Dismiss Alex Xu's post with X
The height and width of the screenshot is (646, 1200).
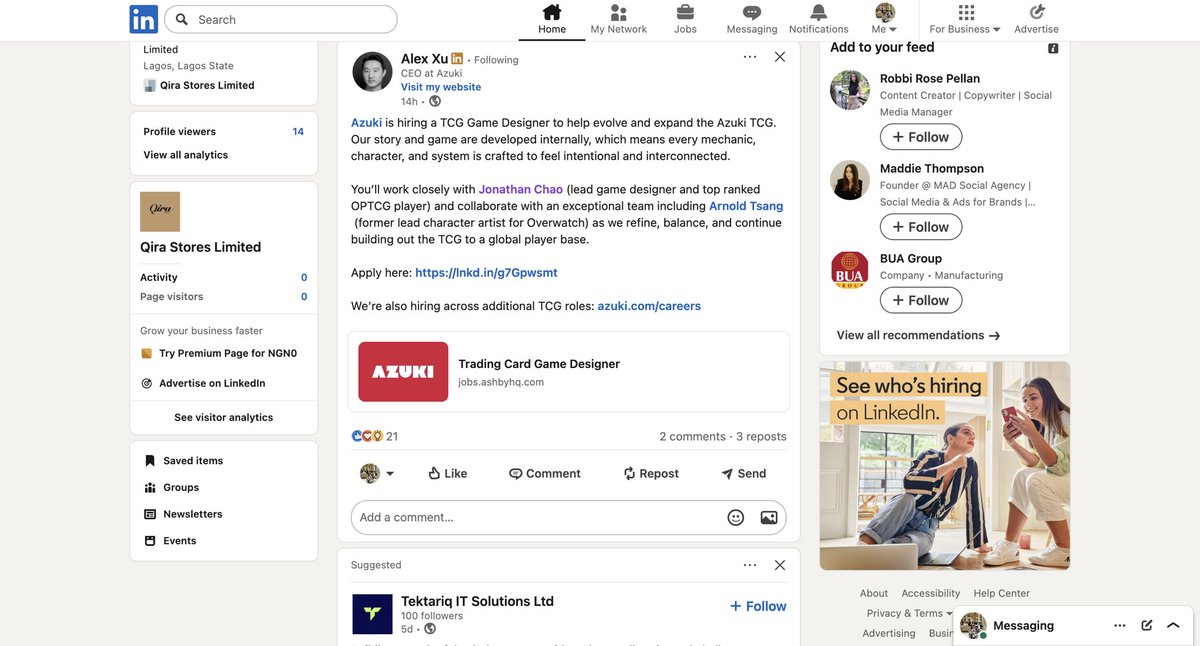[x=780, y=57]
